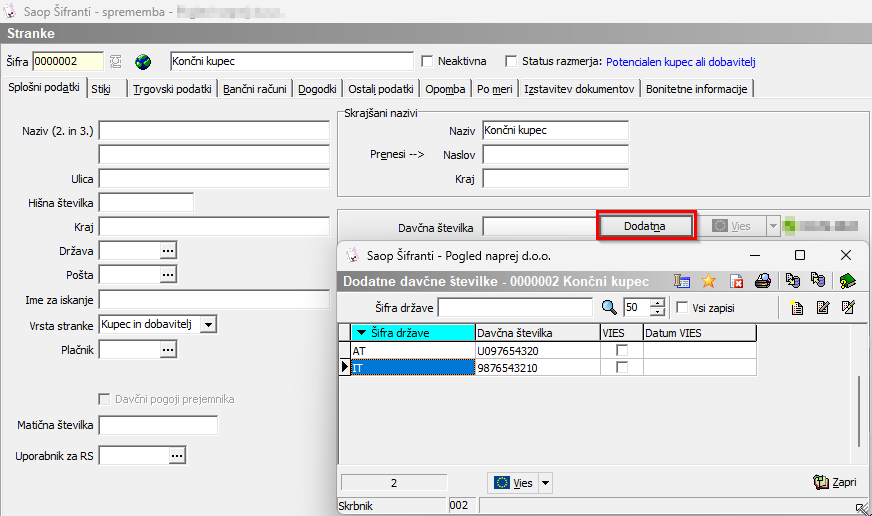The width and height of the screenshot is (872, 516).
Task: Click the Šifra države search input field
Action: click(x=516, y=307)
